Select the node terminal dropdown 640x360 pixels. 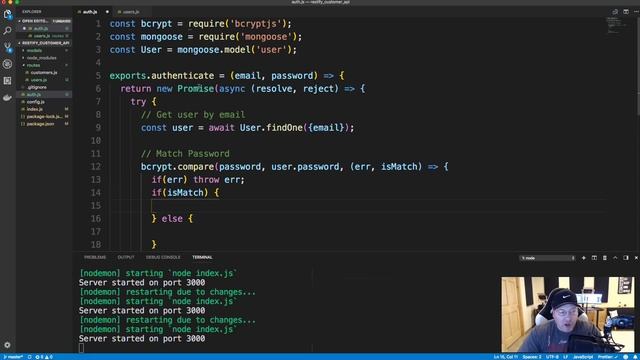(547, 258)
